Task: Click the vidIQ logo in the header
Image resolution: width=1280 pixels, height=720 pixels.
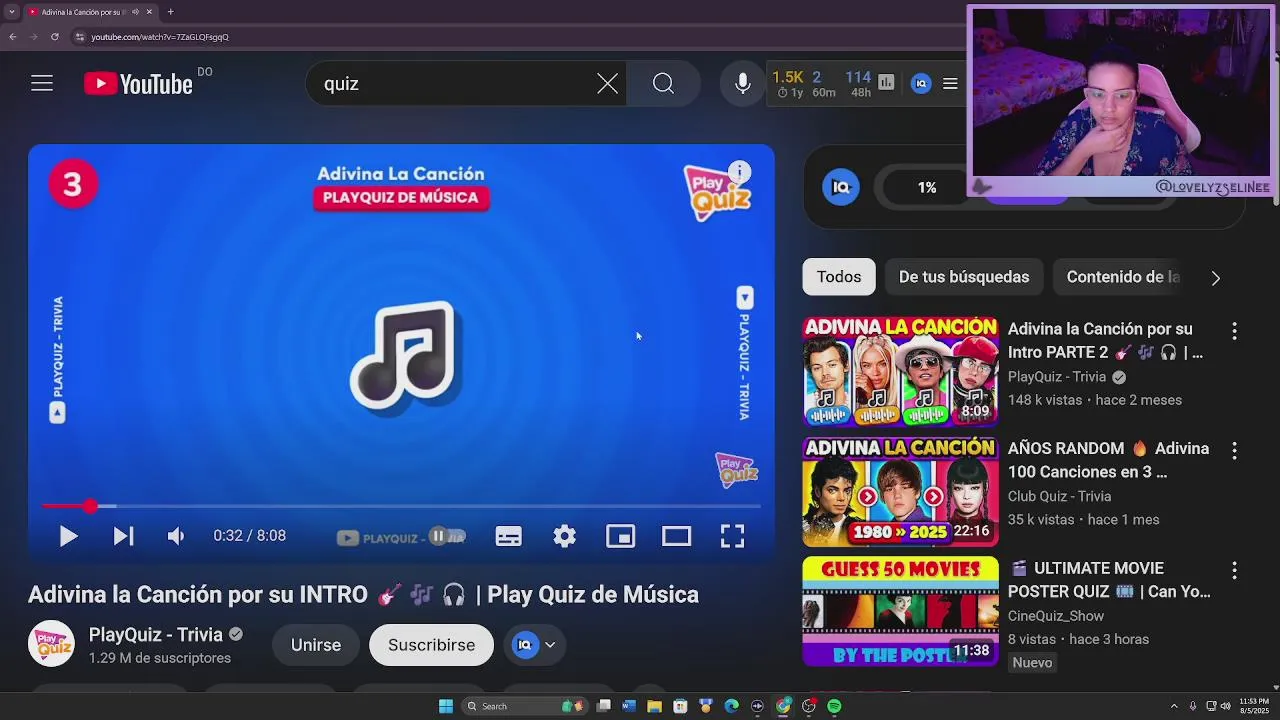Action: tap(921, 84)
